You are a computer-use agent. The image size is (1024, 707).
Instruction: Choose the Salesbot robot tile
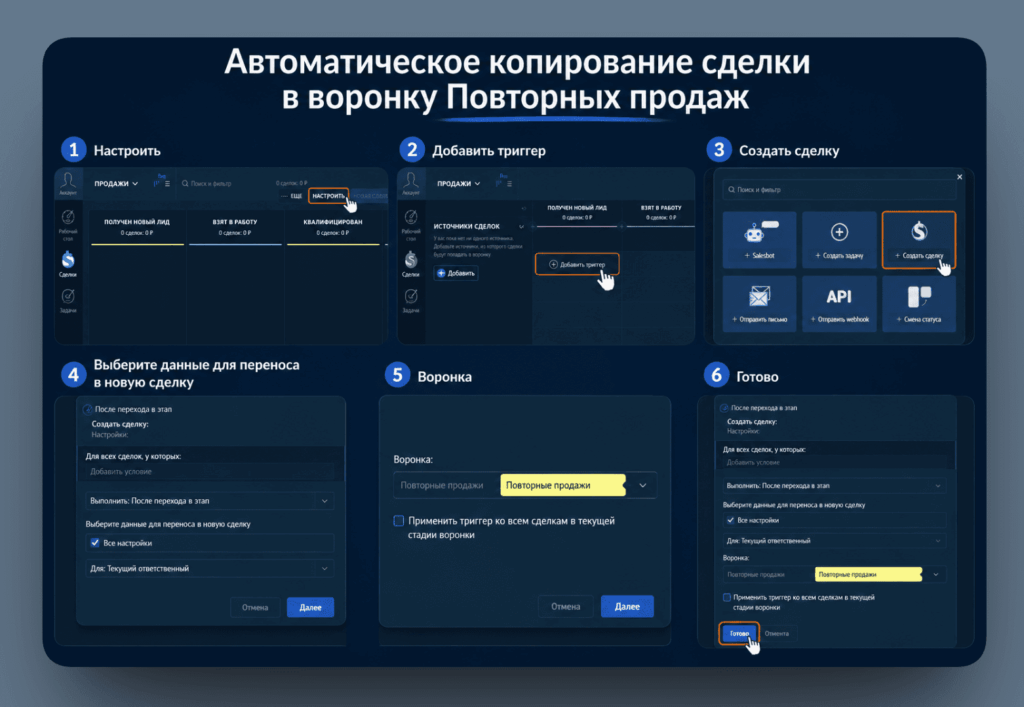(x=760, y=240)
